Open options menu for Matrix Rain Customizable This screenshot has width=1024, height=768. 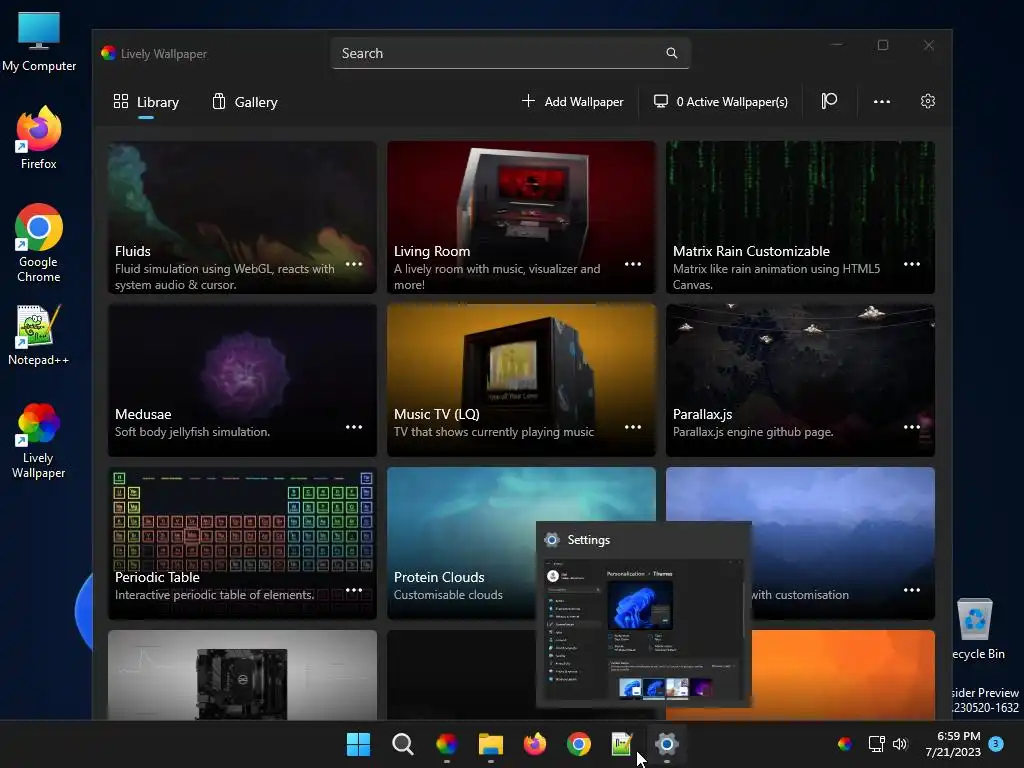tap(912, 264)
